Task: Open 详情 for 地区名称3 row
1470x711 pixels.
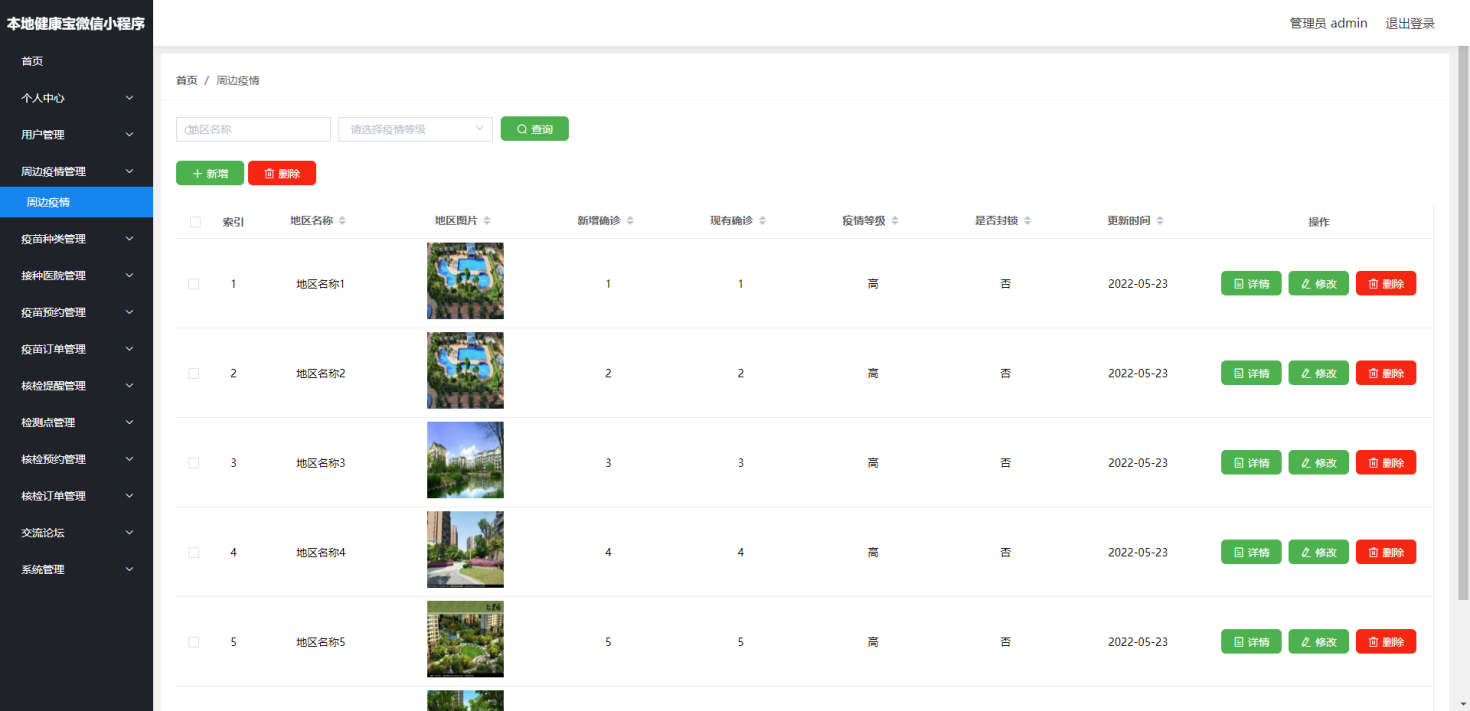Action: [1251, 463]
